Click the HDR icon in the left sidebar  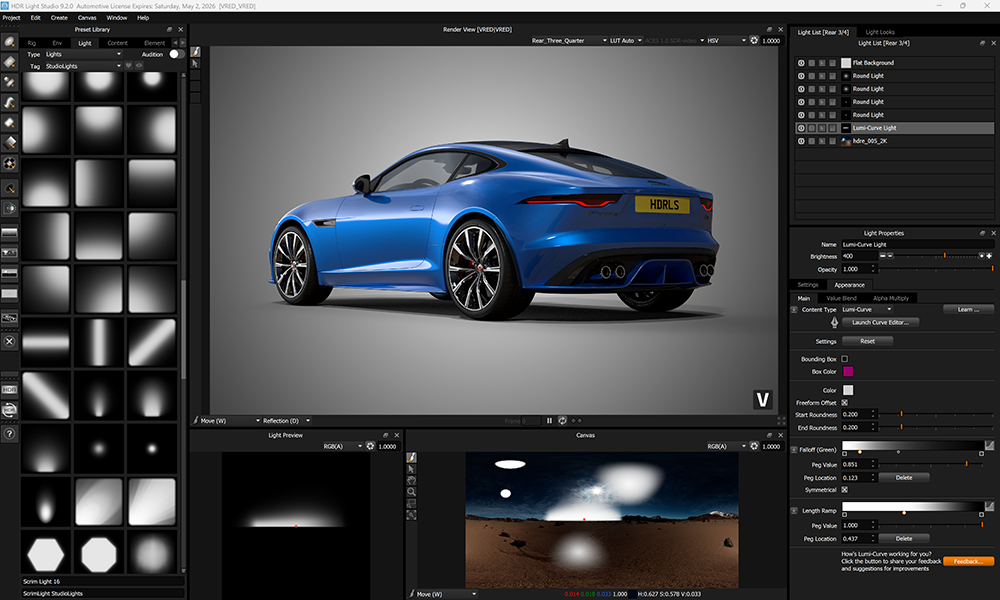(9, 387)
